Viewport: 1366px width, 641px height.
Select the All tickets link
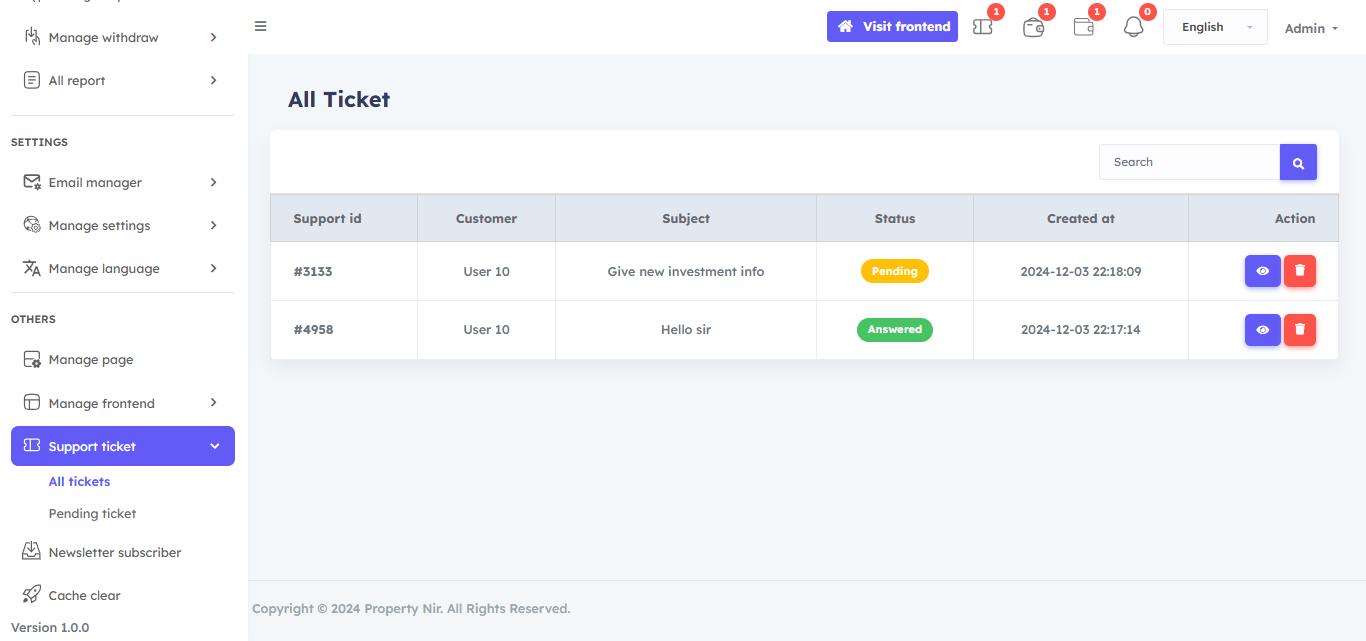coord(79,481)
